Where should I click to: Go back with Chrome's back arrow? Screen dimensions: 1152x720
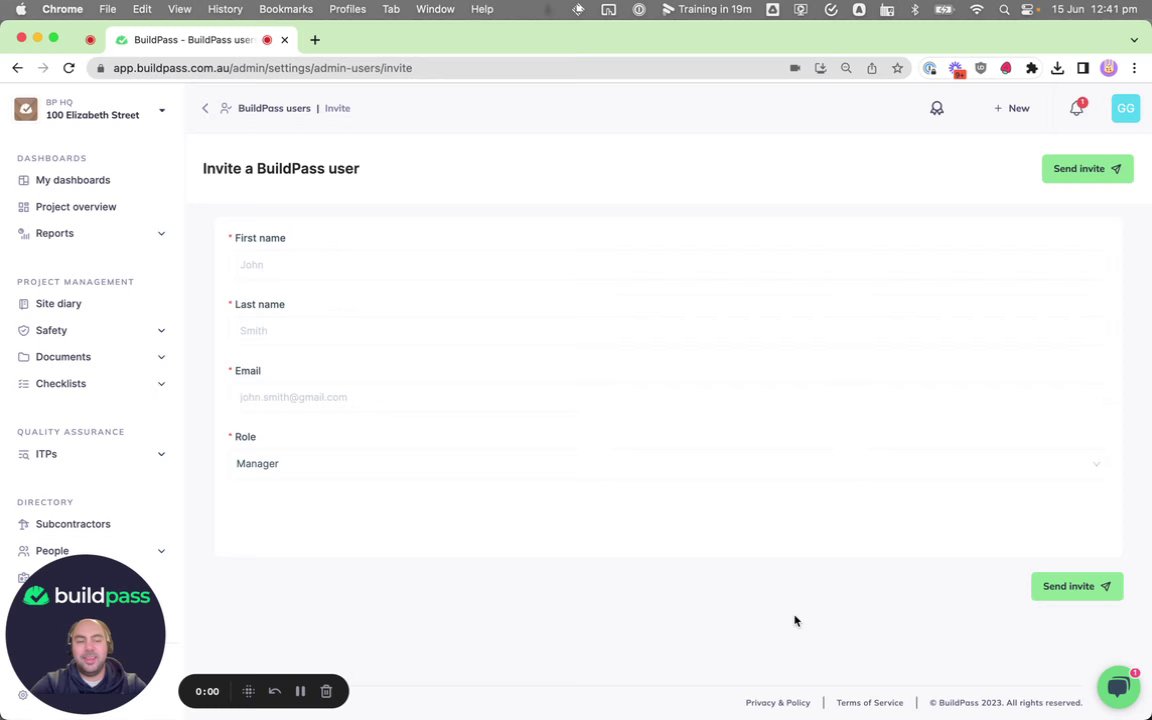(x=18, y=68)
